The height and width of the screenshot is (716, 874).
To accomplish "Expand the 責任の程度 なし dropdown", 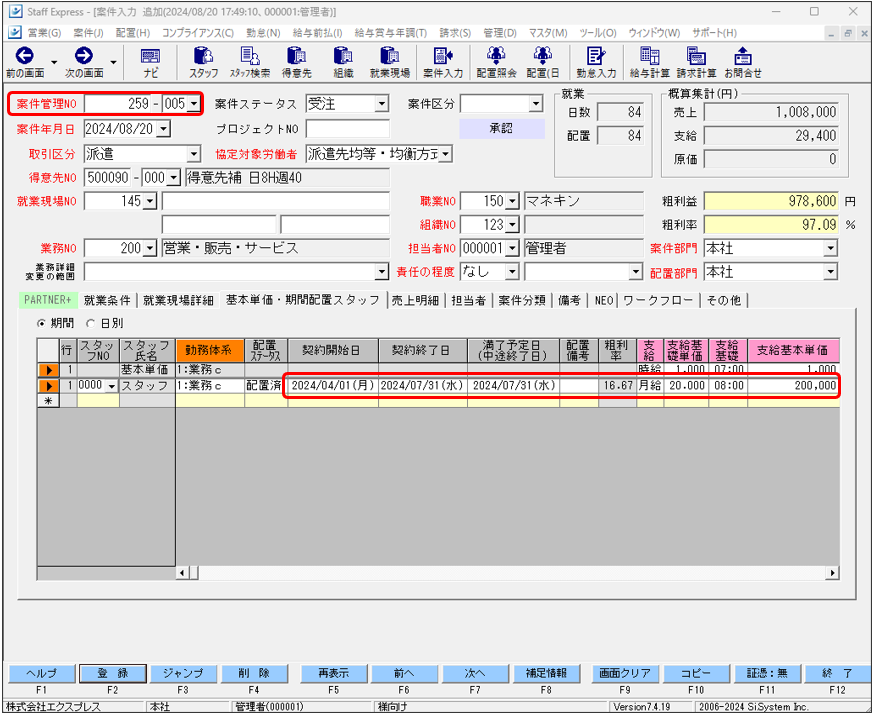I will 512,272.
